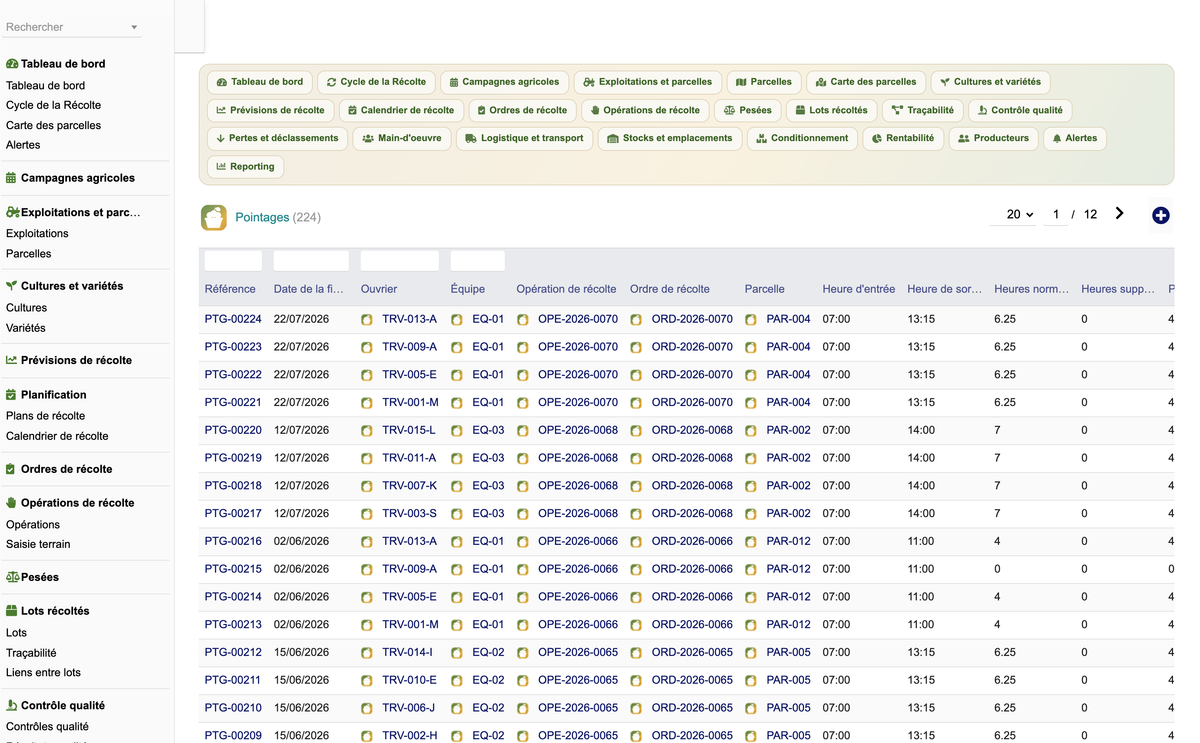Open Variétés in sidebar
Screen dimensions: 1200x743
tap(26, 328)
